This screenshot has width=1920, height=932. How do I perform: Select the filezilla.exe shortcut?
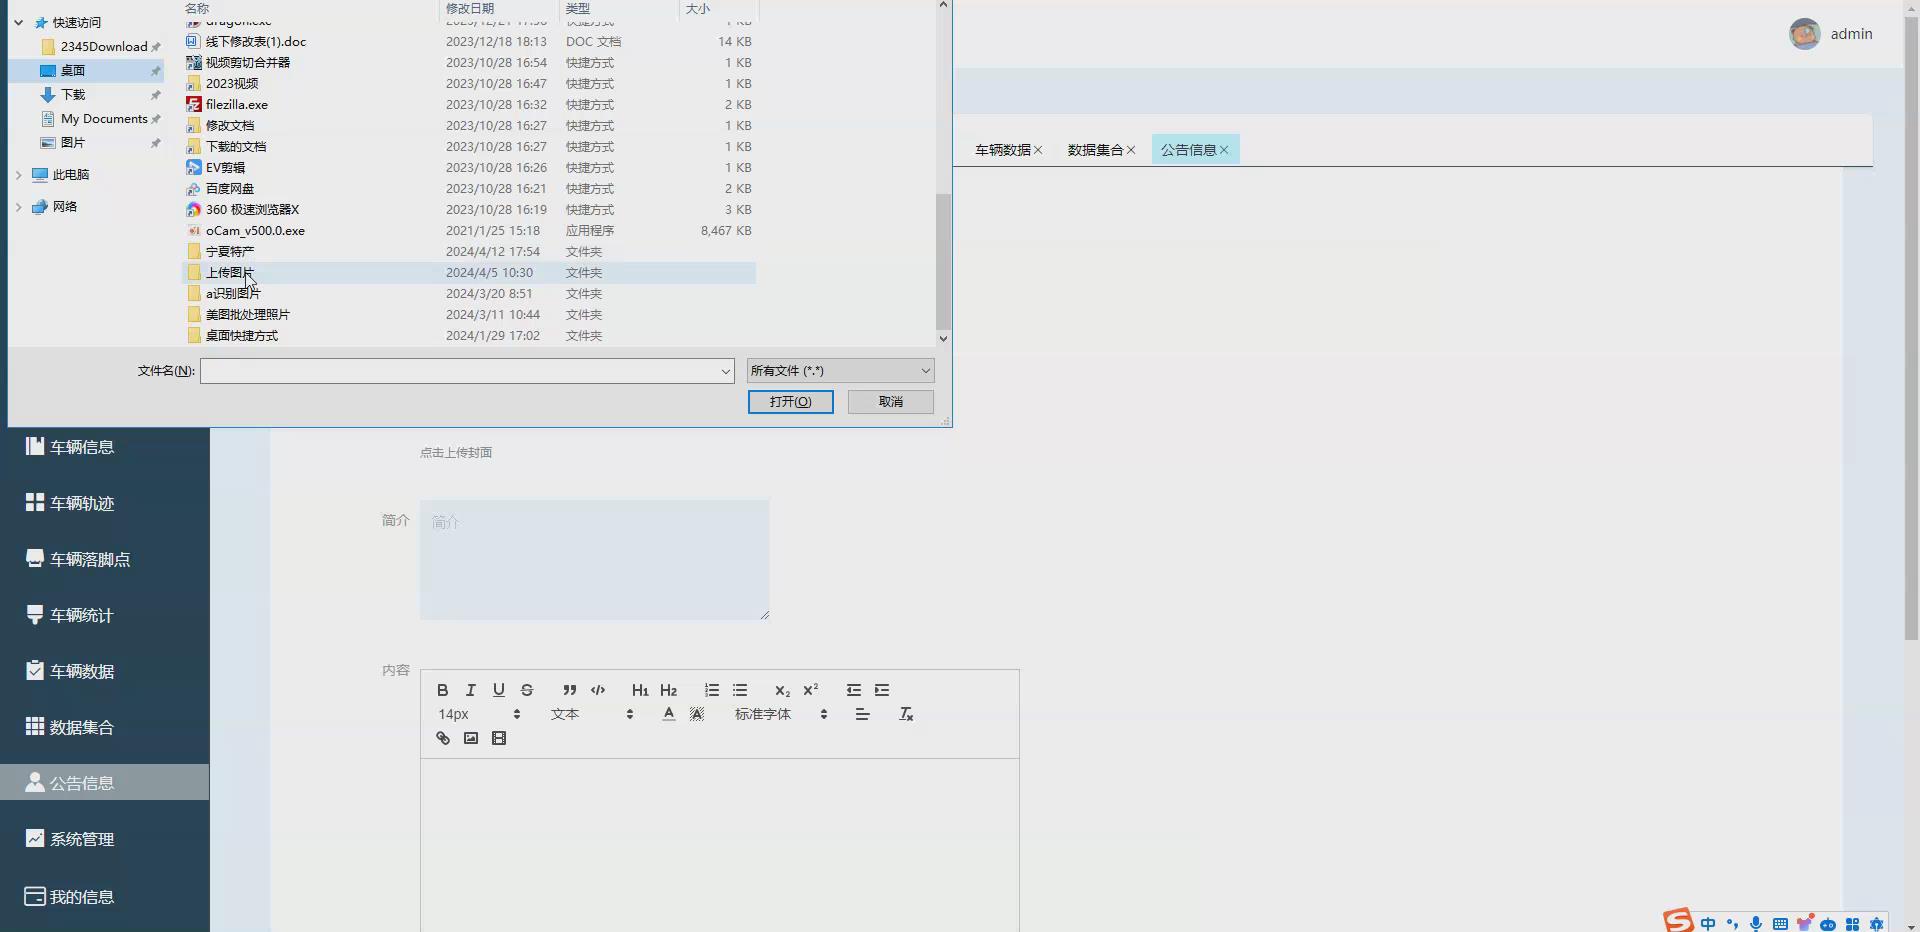point(470,105)
